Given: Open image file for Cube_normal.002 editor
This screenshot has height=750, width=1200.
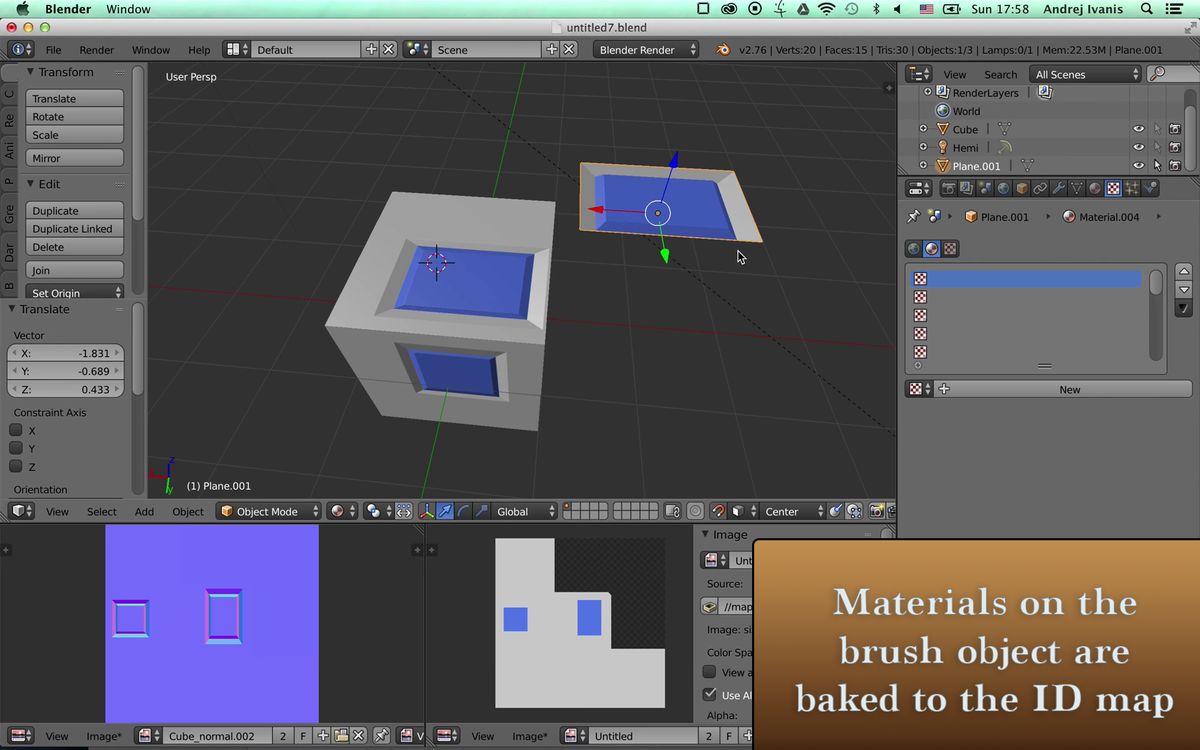Looking at the screenshot, I should pos(341,736).
